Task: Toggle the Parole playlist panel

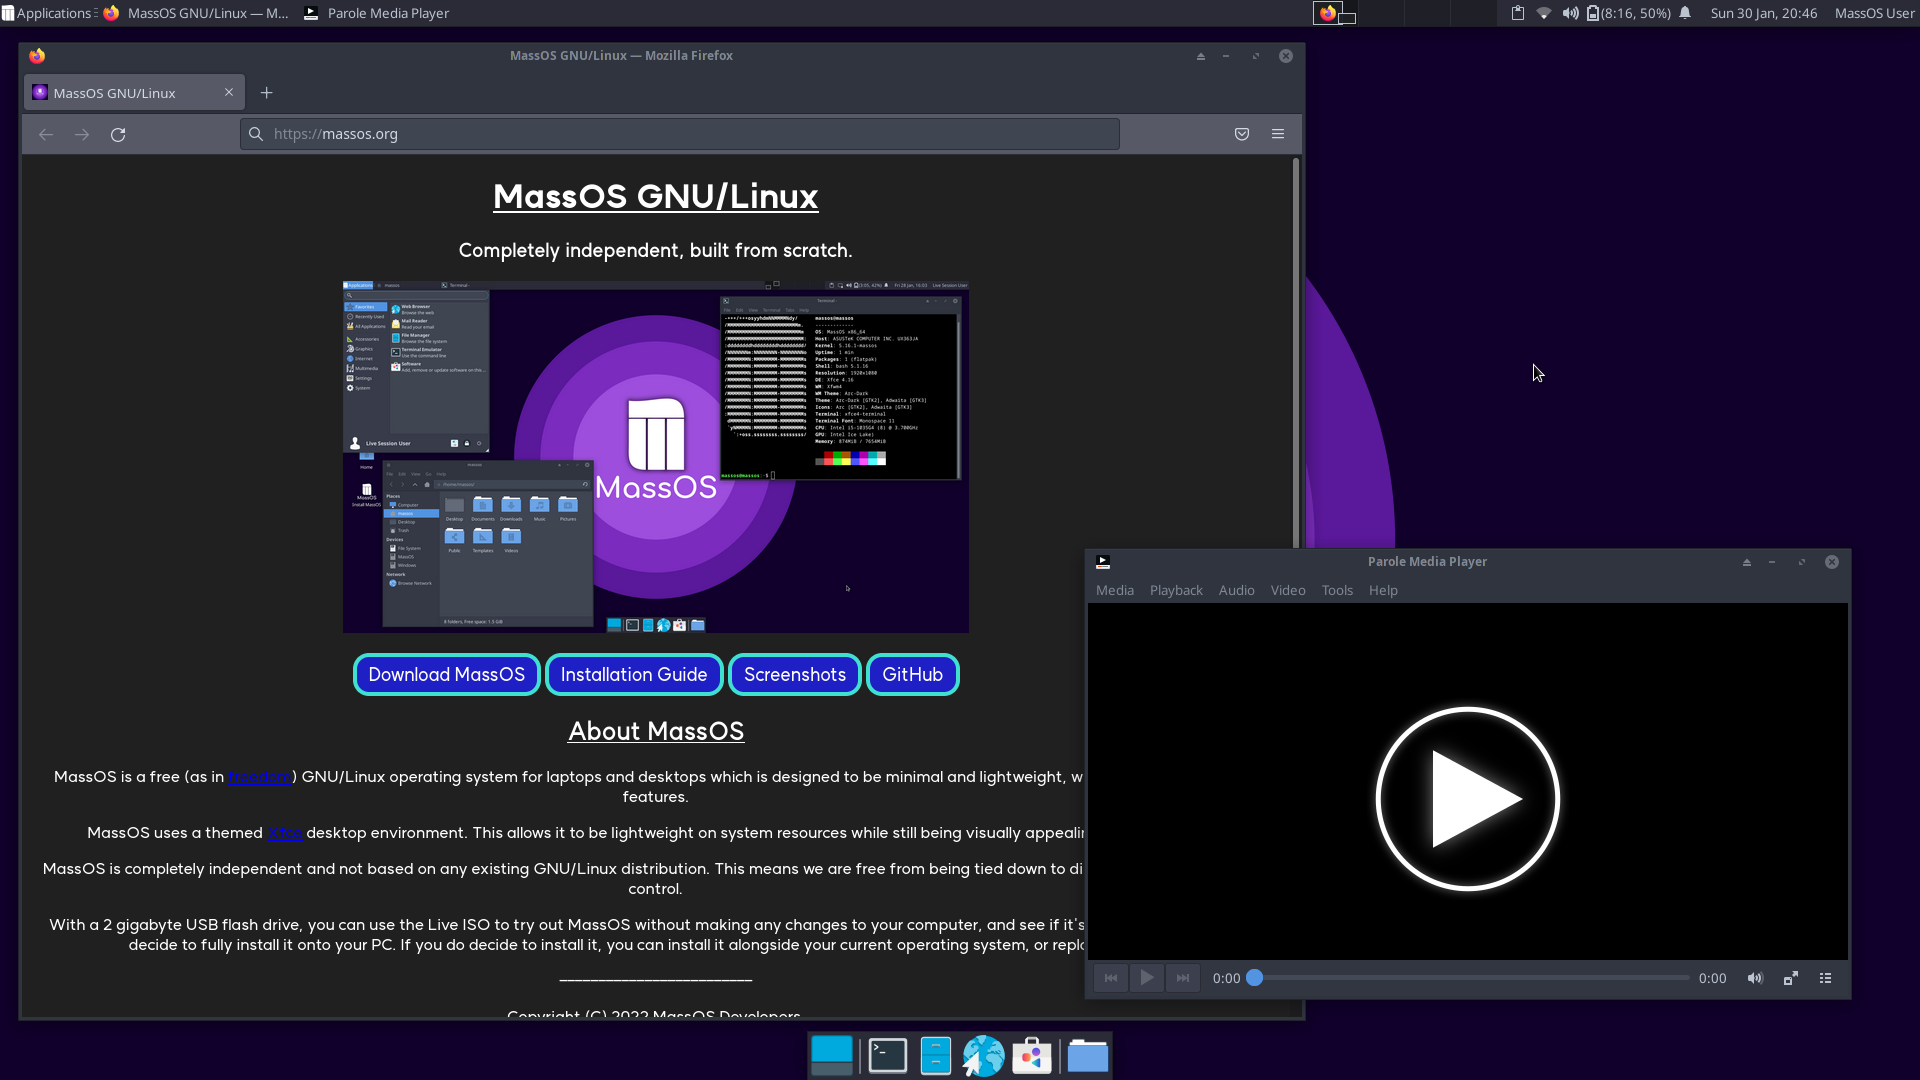Action: click(x=1826, y=978)
